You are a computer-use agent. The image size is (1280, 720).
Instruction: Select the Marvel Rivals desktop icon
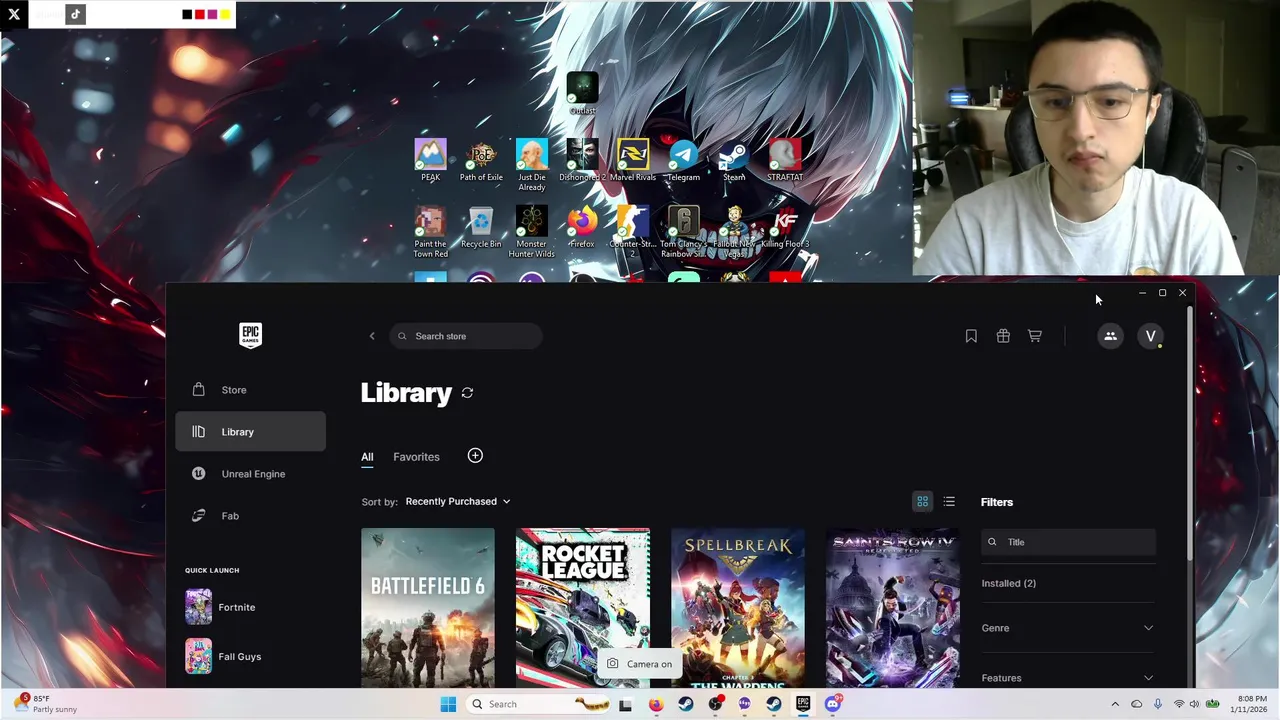(633, 160)
